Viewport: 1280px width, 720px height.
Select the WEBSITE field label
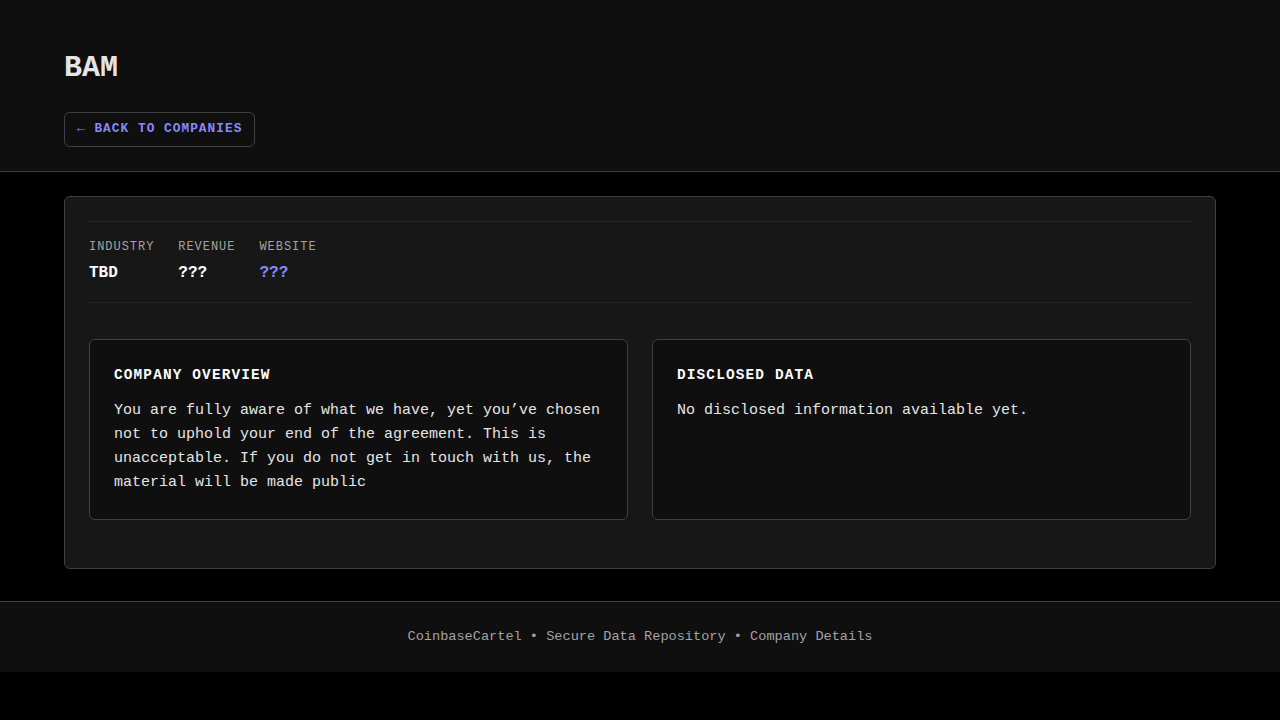287,246
